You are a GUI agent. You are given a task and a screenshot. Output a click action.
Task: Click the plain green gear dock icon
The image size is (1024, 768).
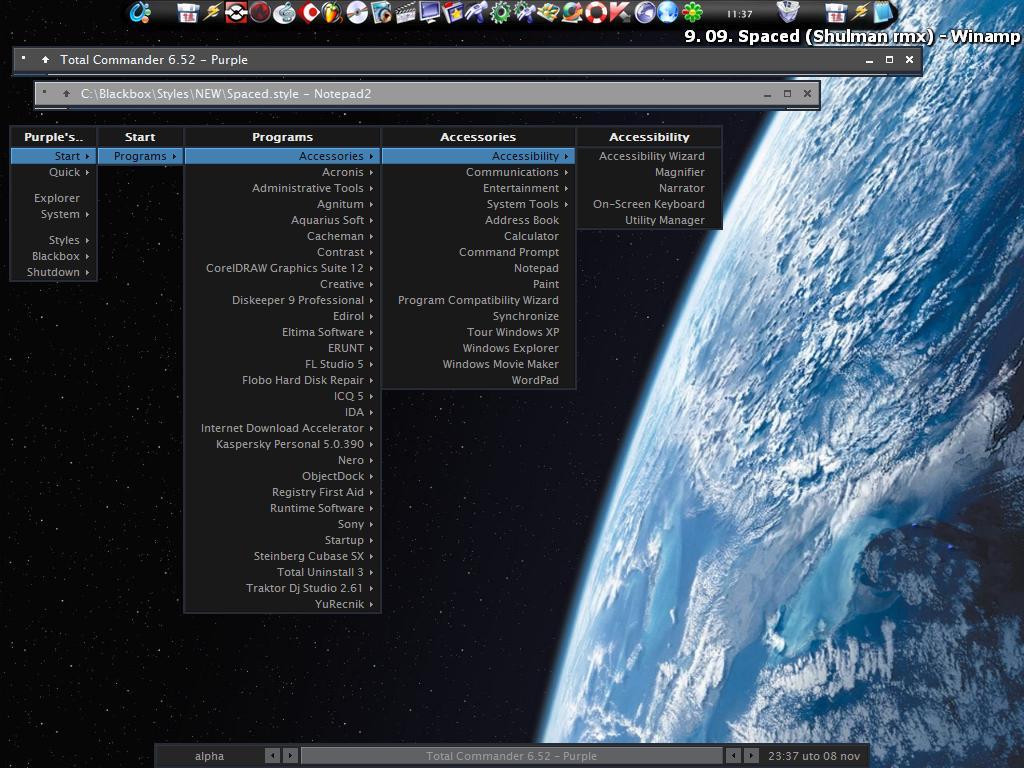500,12
